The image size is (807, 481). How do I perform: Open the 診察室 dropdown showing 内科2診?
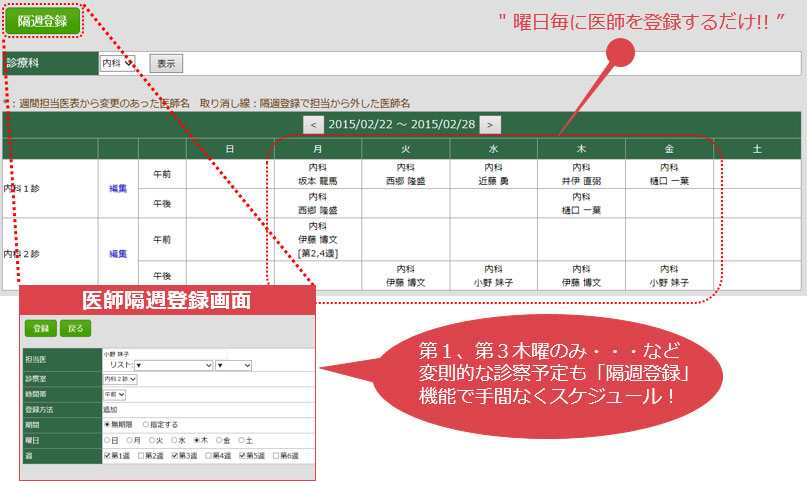click(120, 380)
